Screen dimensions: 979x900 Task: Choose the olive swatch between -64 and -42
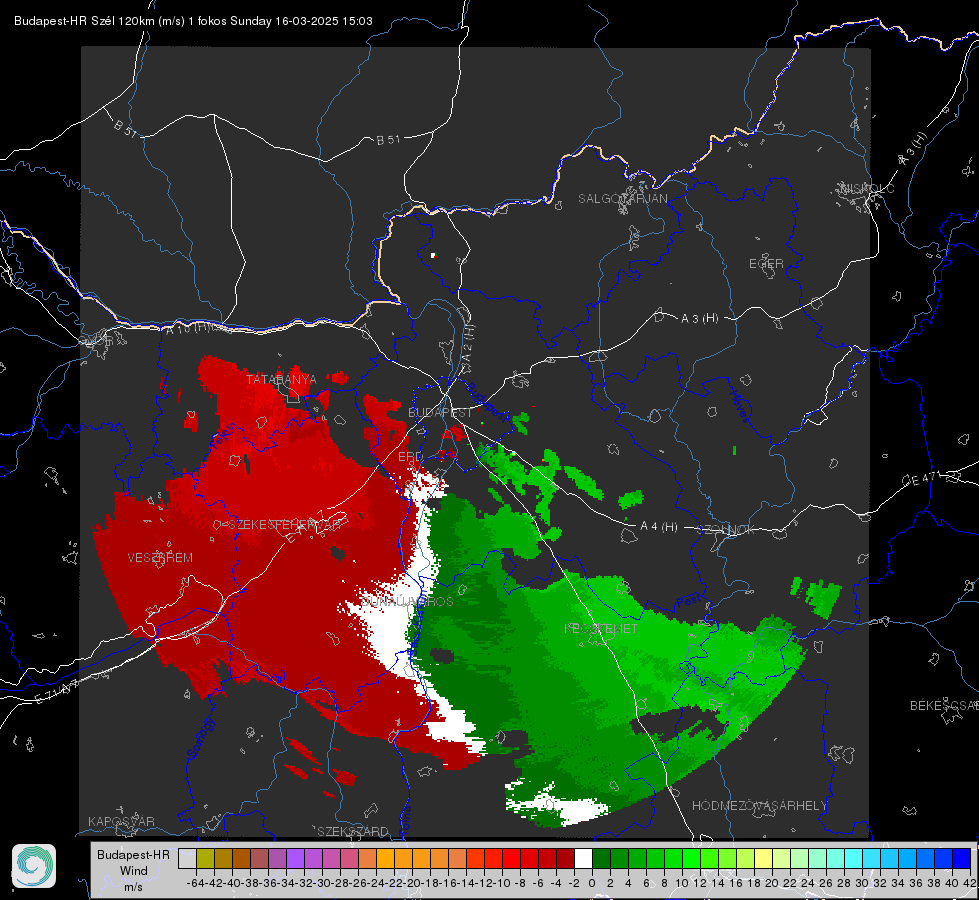205,858
